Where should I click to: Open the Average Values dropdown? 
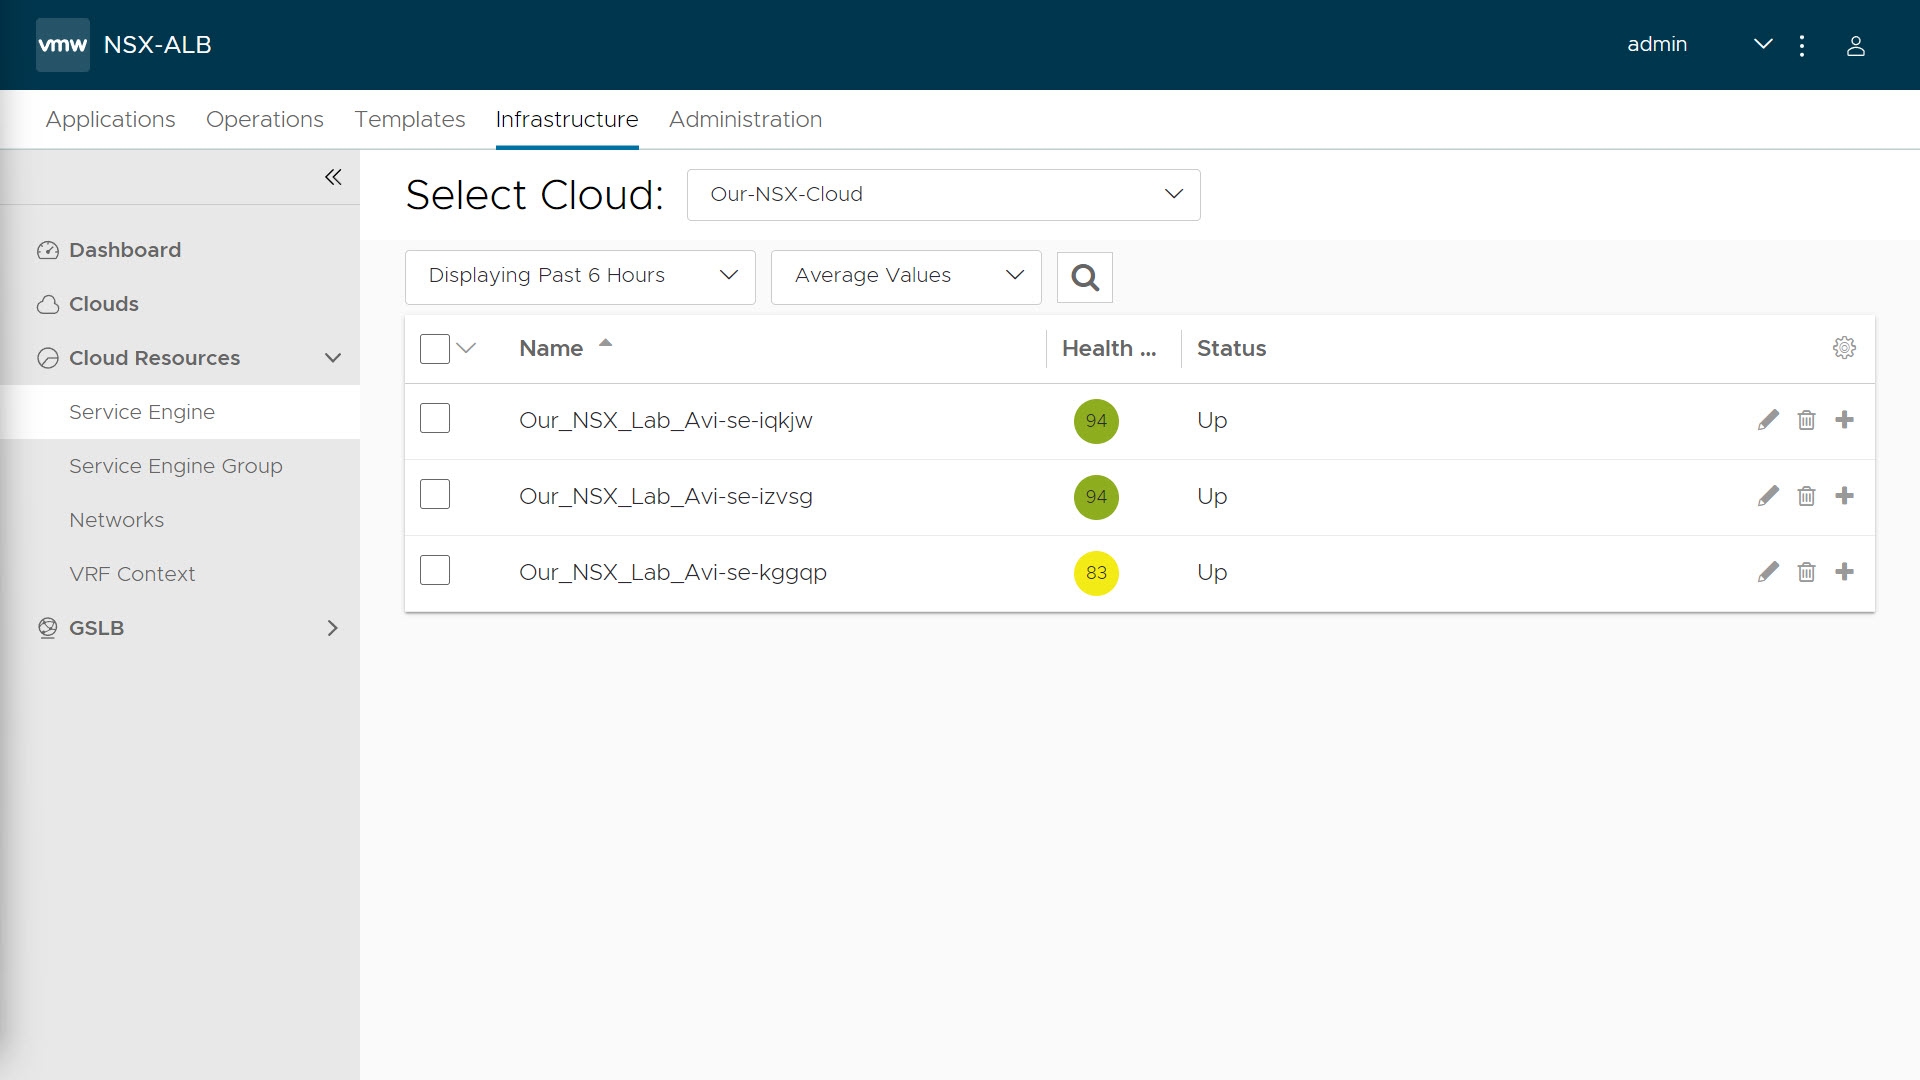pyautogui.click(x=906, y=276)
